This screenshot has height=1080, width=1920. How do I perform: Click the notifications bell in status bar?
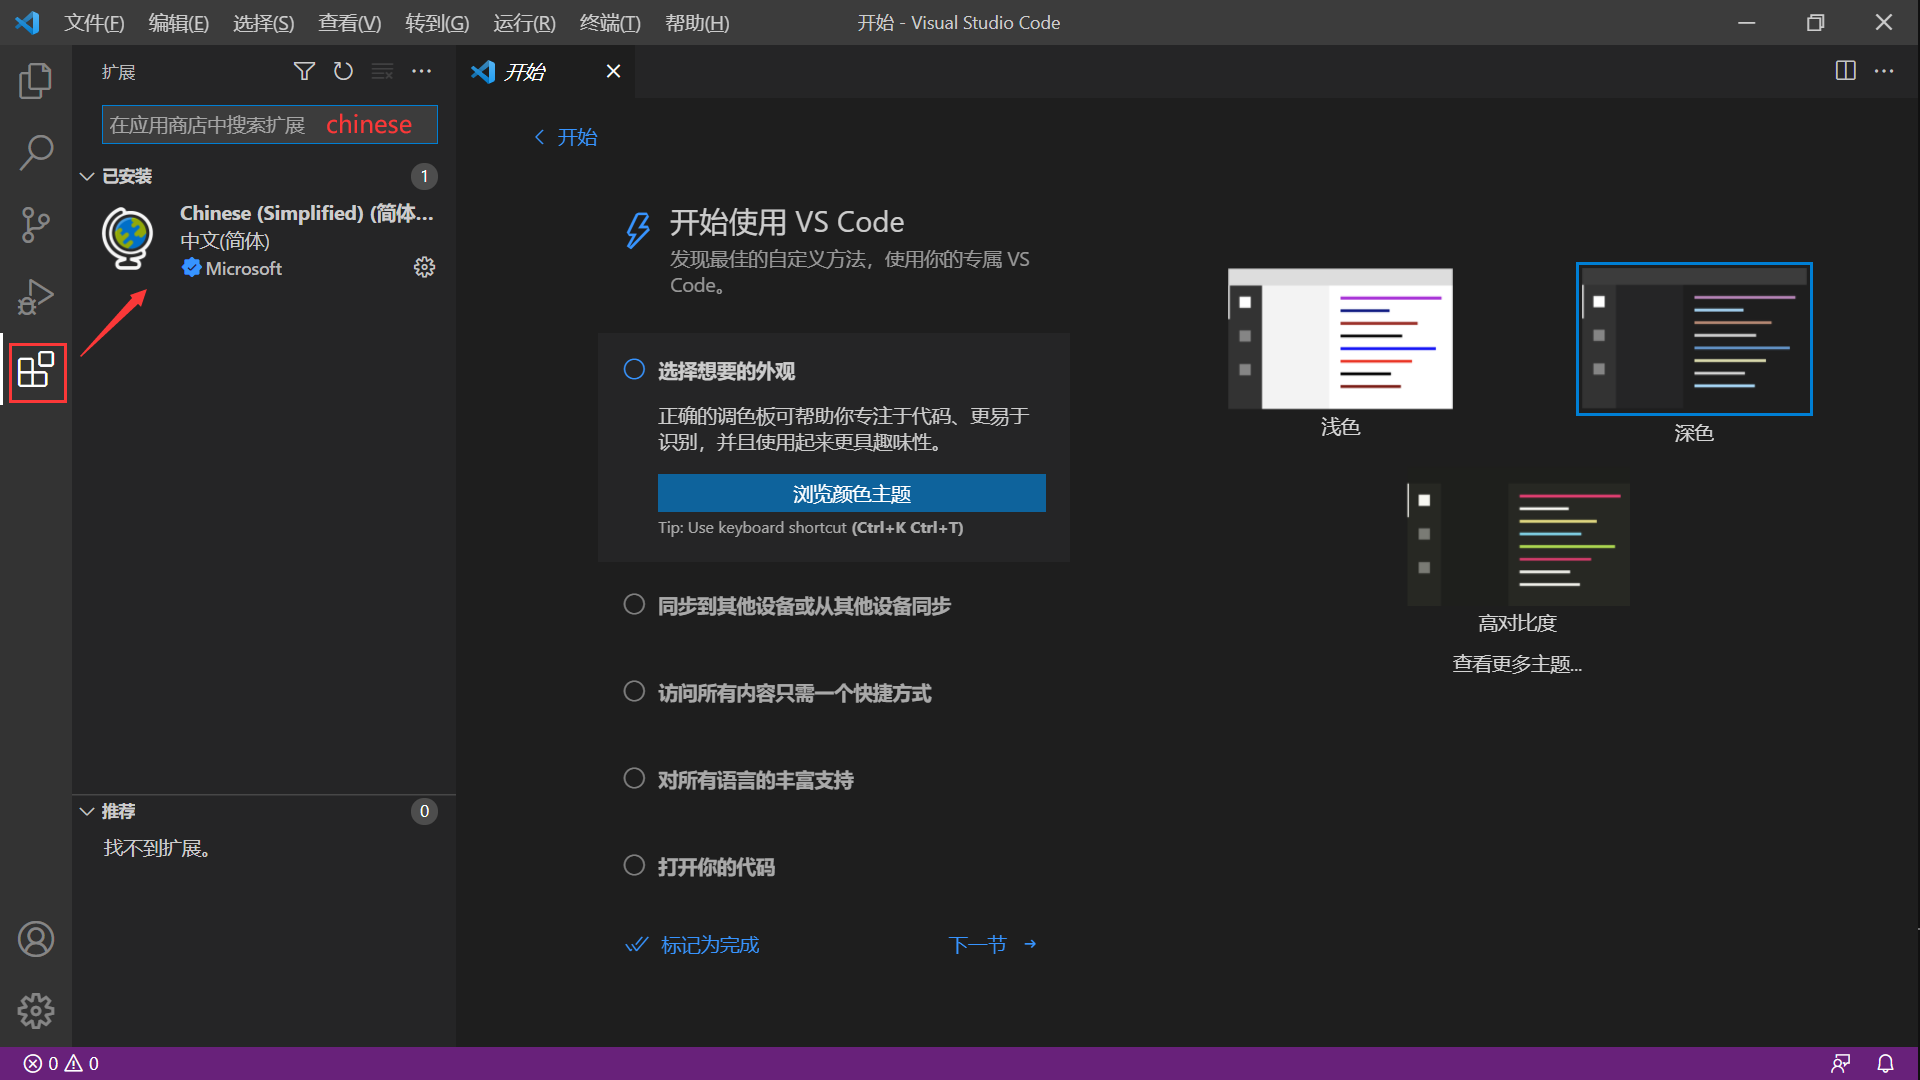(x=1885, y=1063)
